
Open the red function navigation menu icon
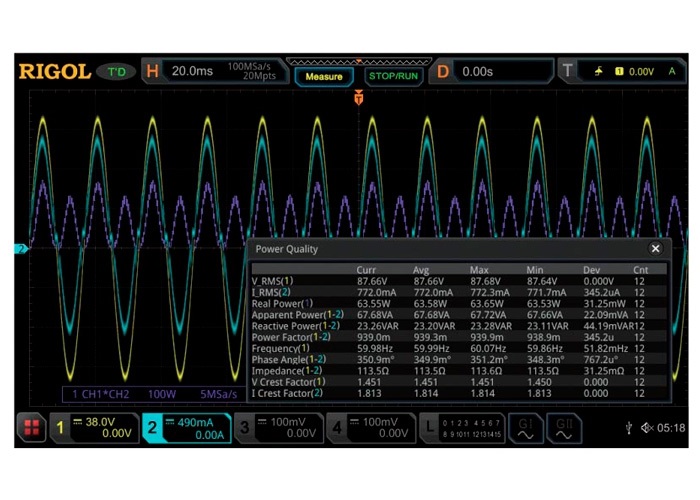point(33,428)
